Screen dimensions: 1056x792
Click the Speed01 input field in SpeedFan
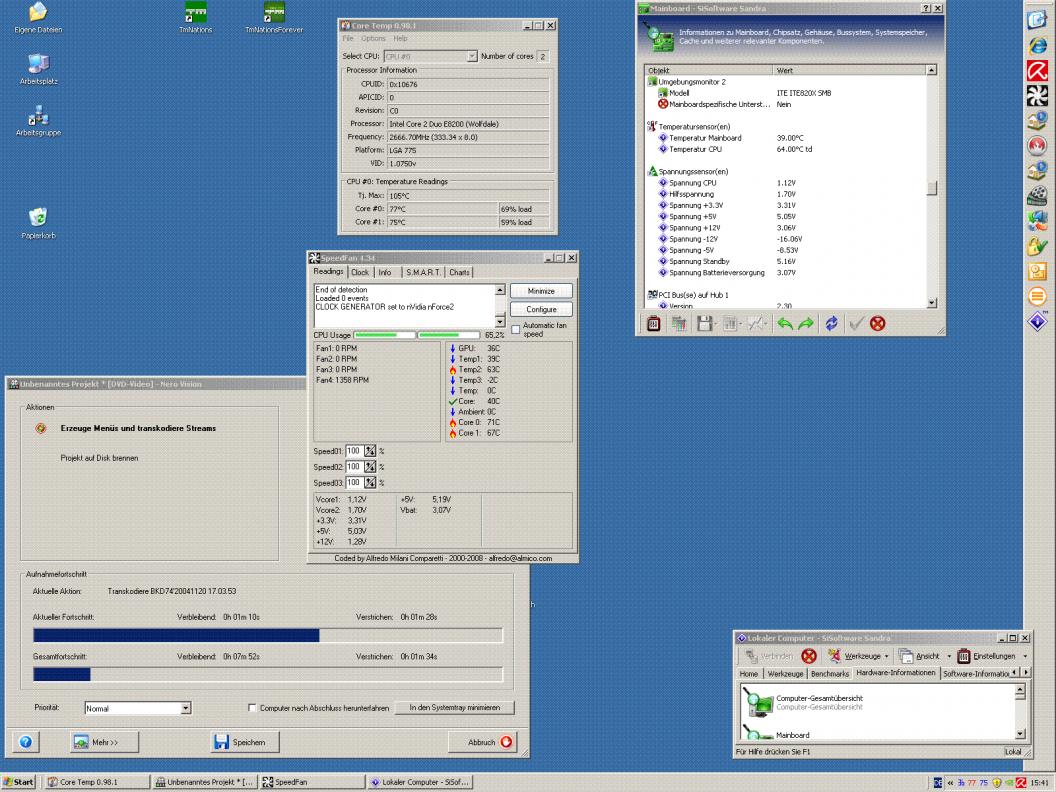[x=354, y=451]
